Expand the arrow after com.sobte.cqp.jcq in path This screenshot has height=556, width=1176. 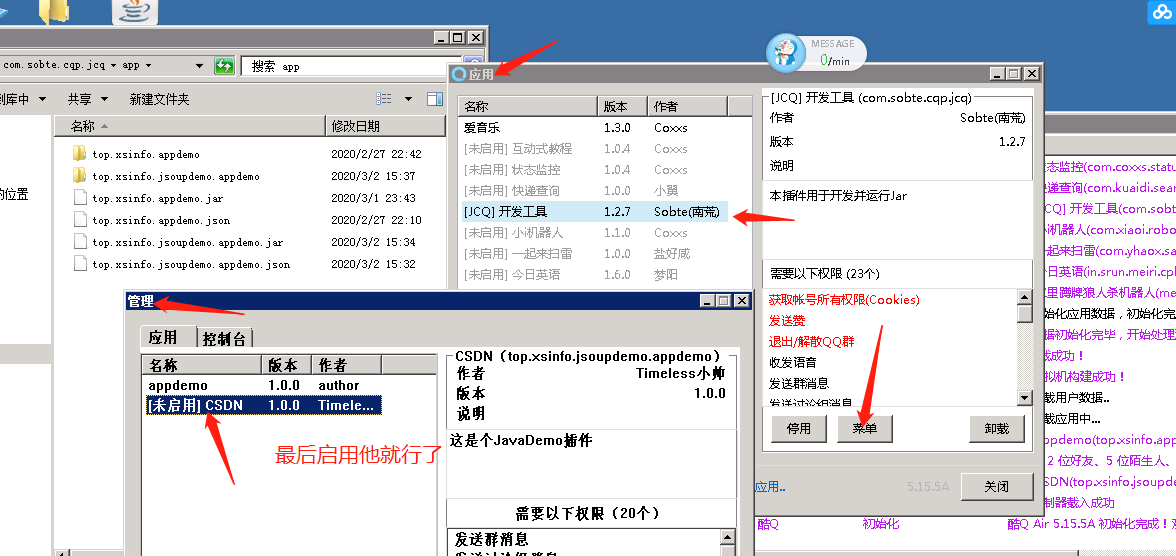(113, 65)
